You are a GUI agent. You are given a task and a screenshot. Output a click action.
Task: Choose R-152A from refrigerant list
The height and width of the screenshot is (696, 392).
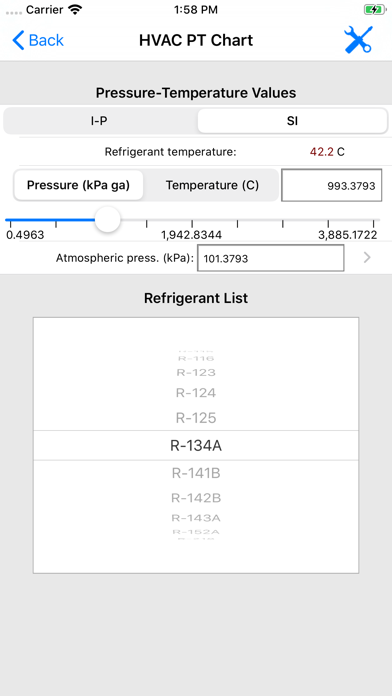pyautogui.click(x=196, y=532)
